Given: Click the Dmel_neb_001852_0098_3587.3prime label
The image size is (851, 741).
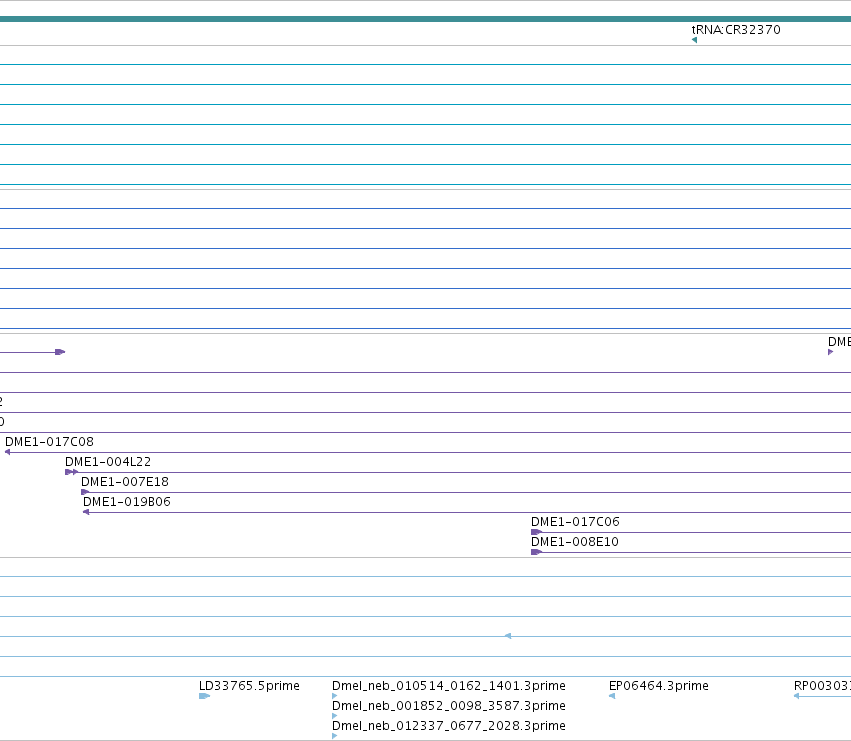Looking at the screenshot, I should (x=449, y=706).
